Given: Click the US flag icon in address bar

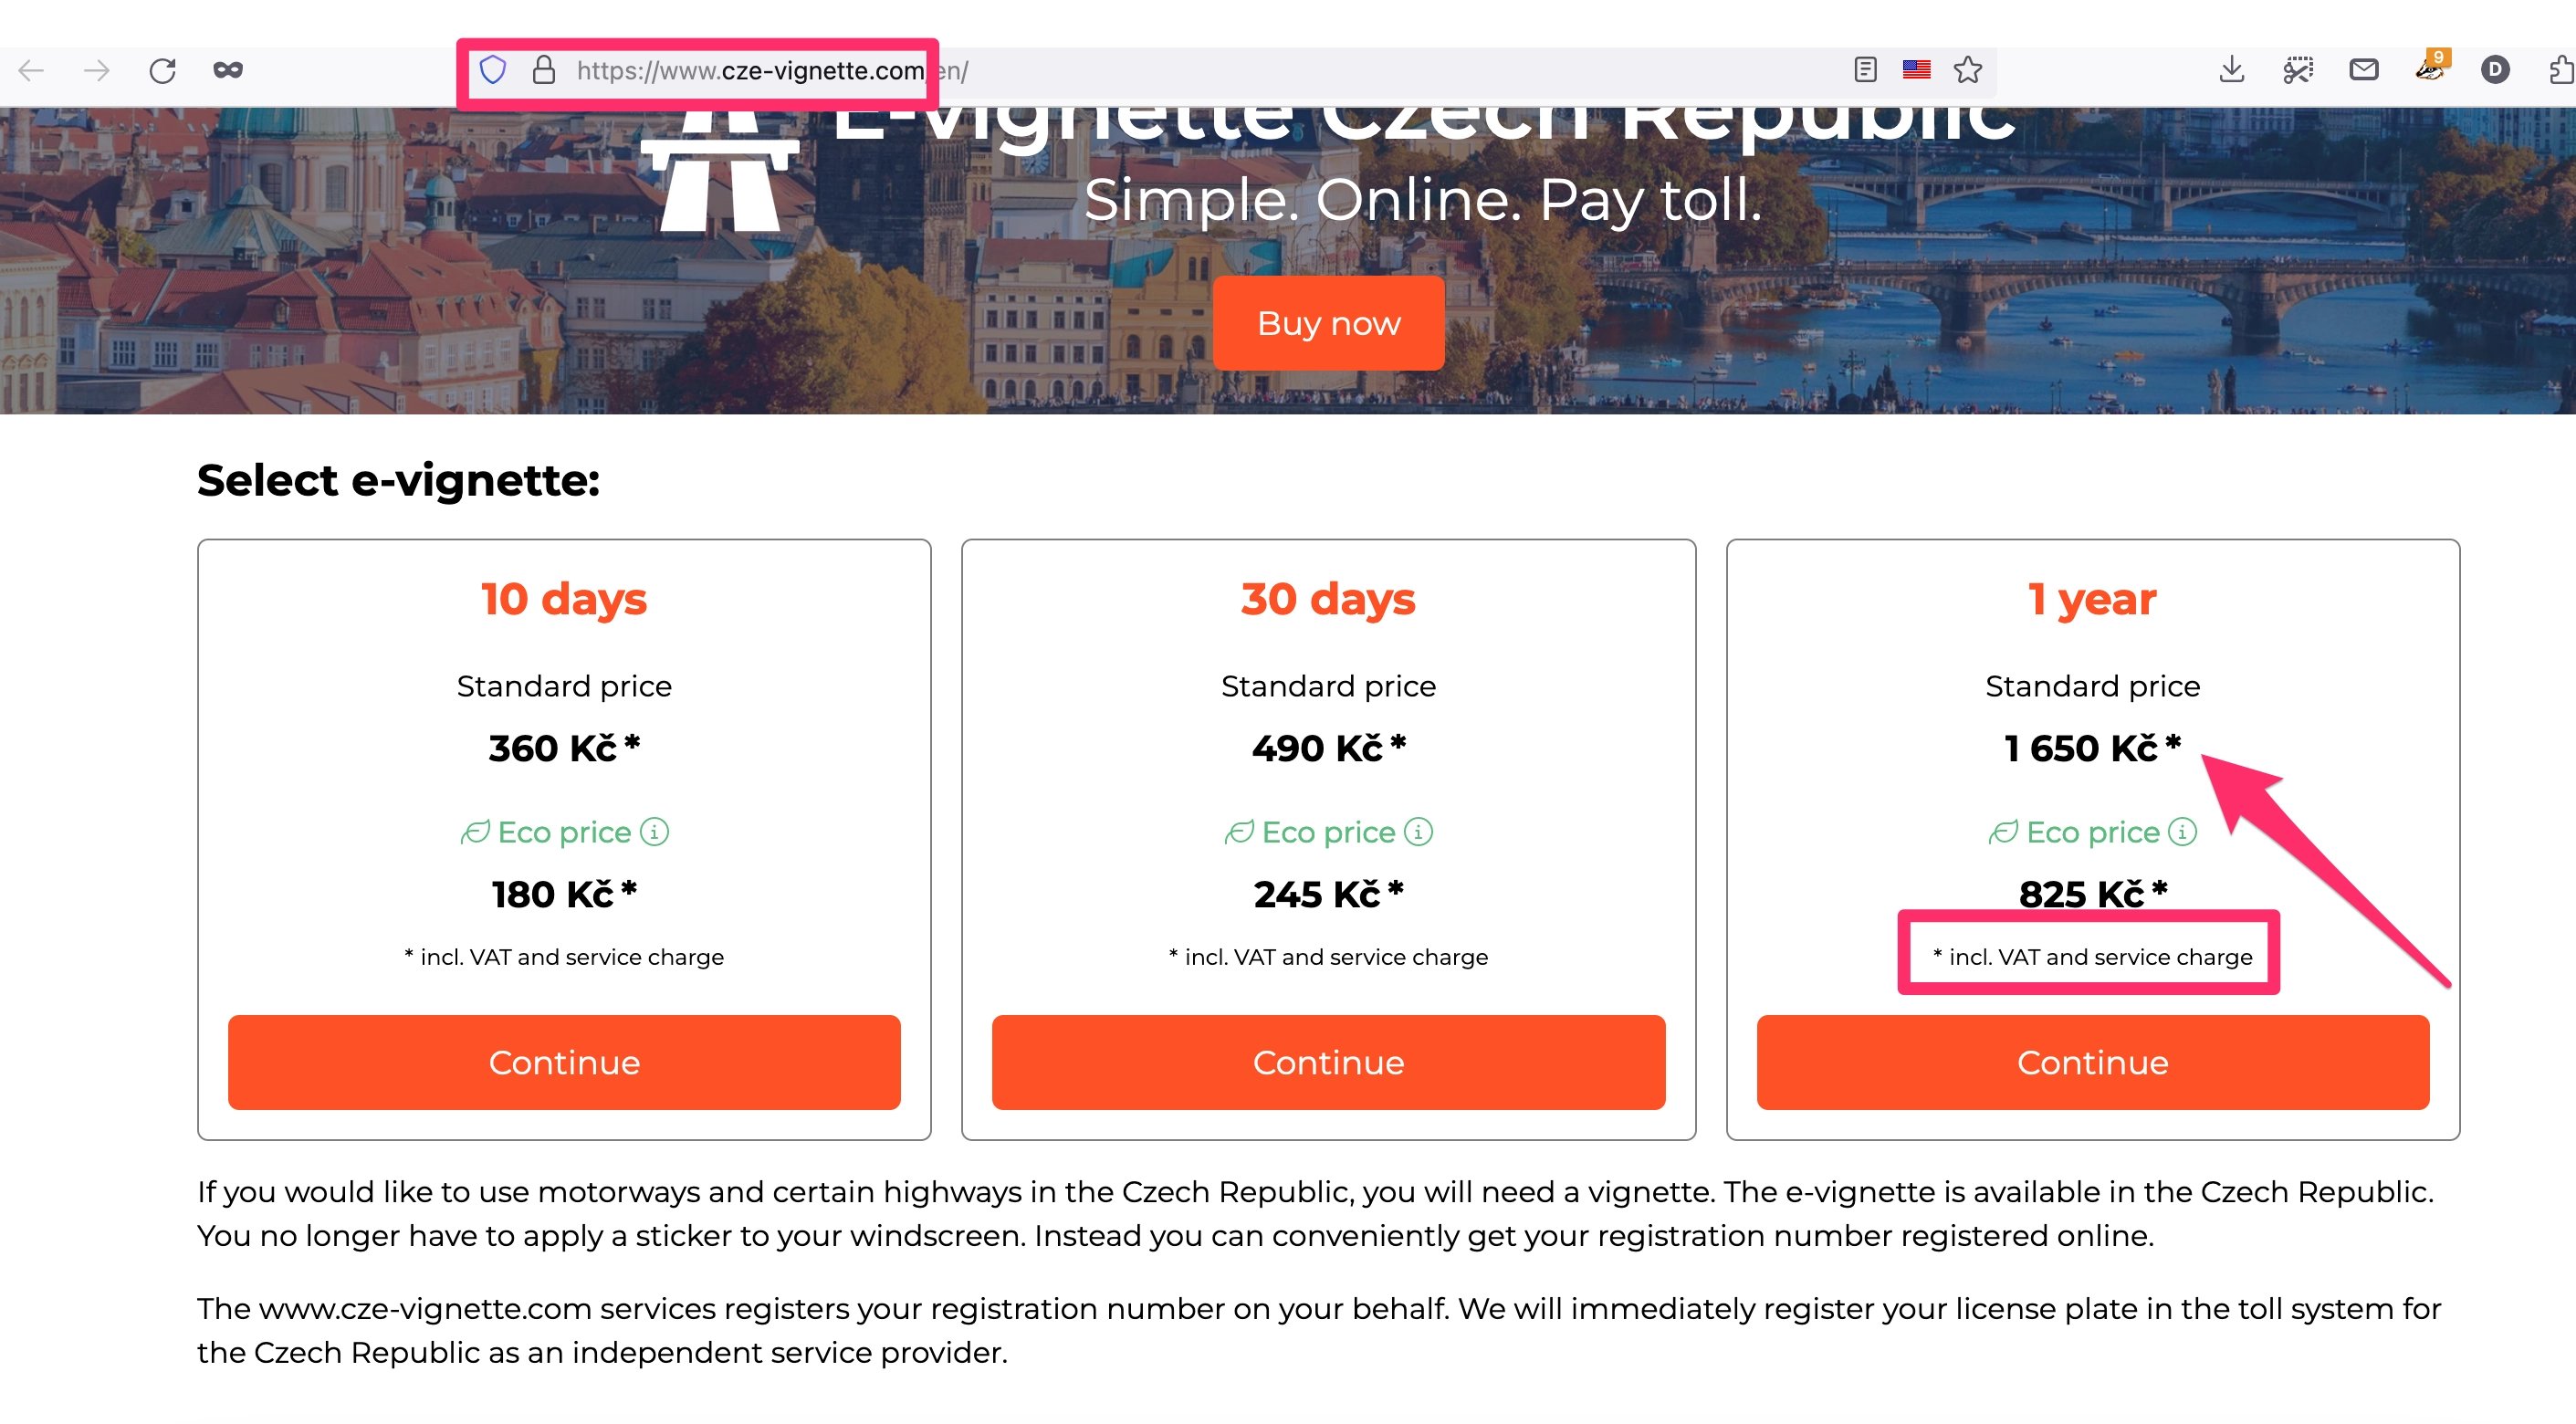Looking at the screenshot, I should pos(1916,70).
